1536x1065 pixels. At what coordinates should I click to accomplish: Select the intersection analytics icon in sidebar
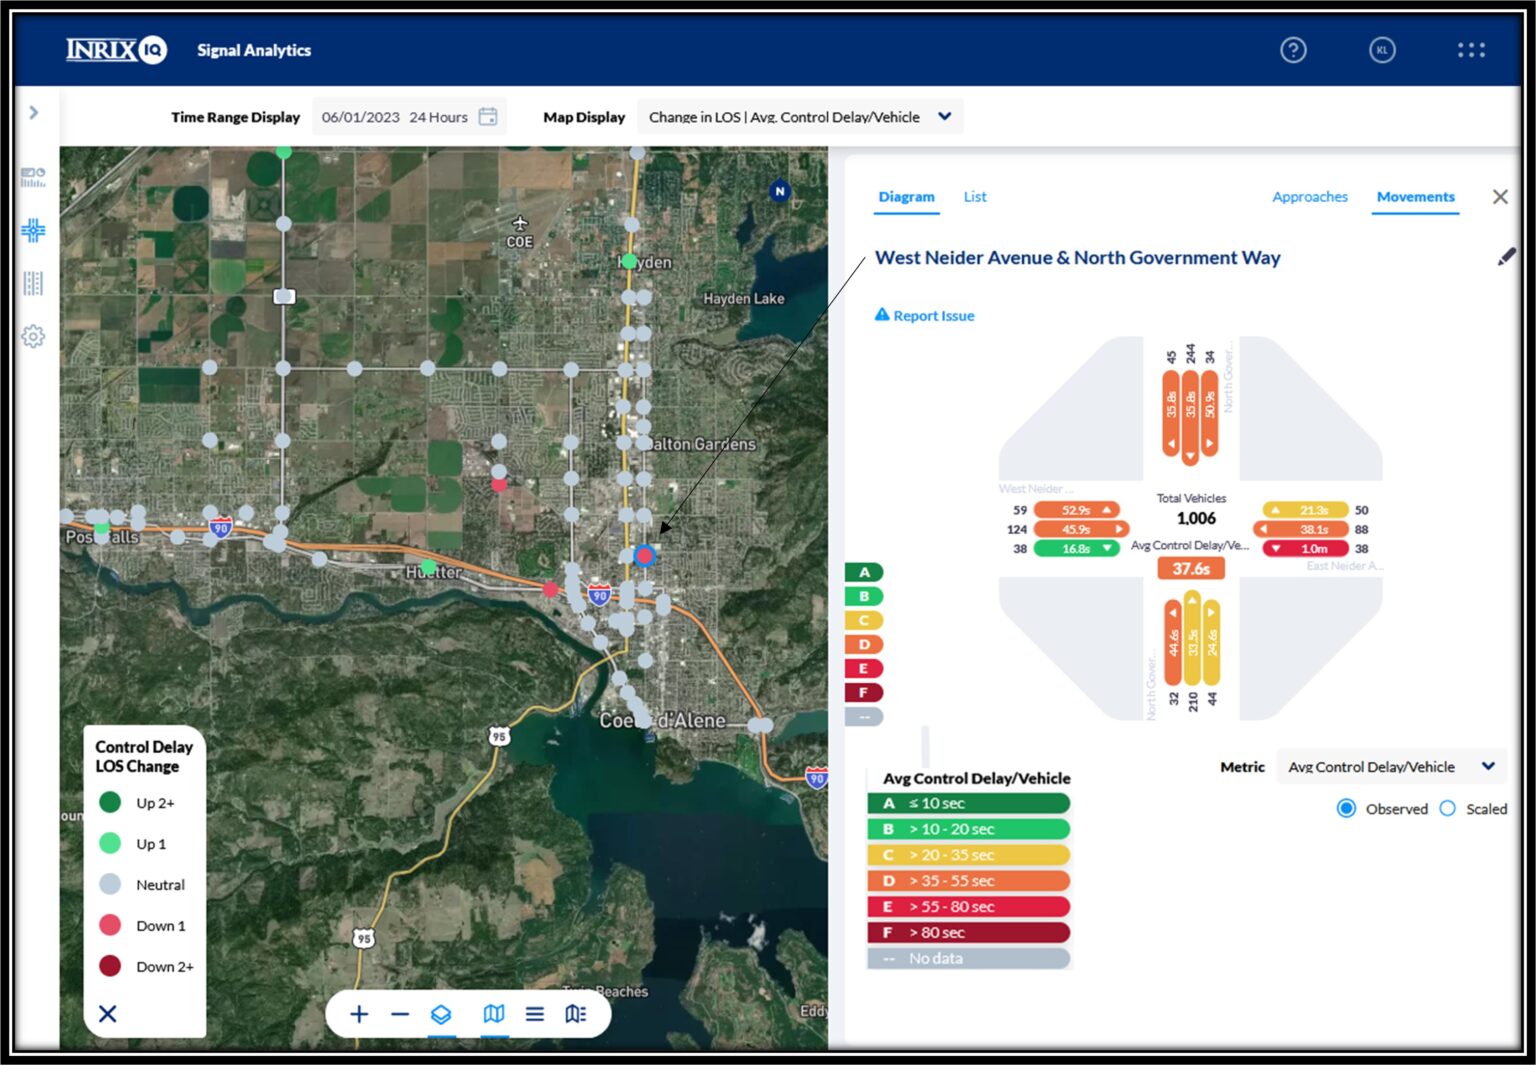(x=32, y=228)
